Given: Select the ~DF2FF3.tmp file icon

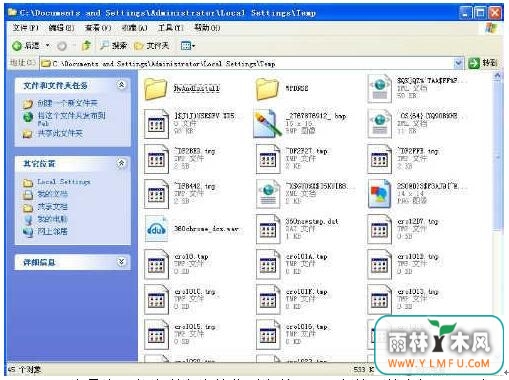Looking at the screenshot, I should click(379, 159).
